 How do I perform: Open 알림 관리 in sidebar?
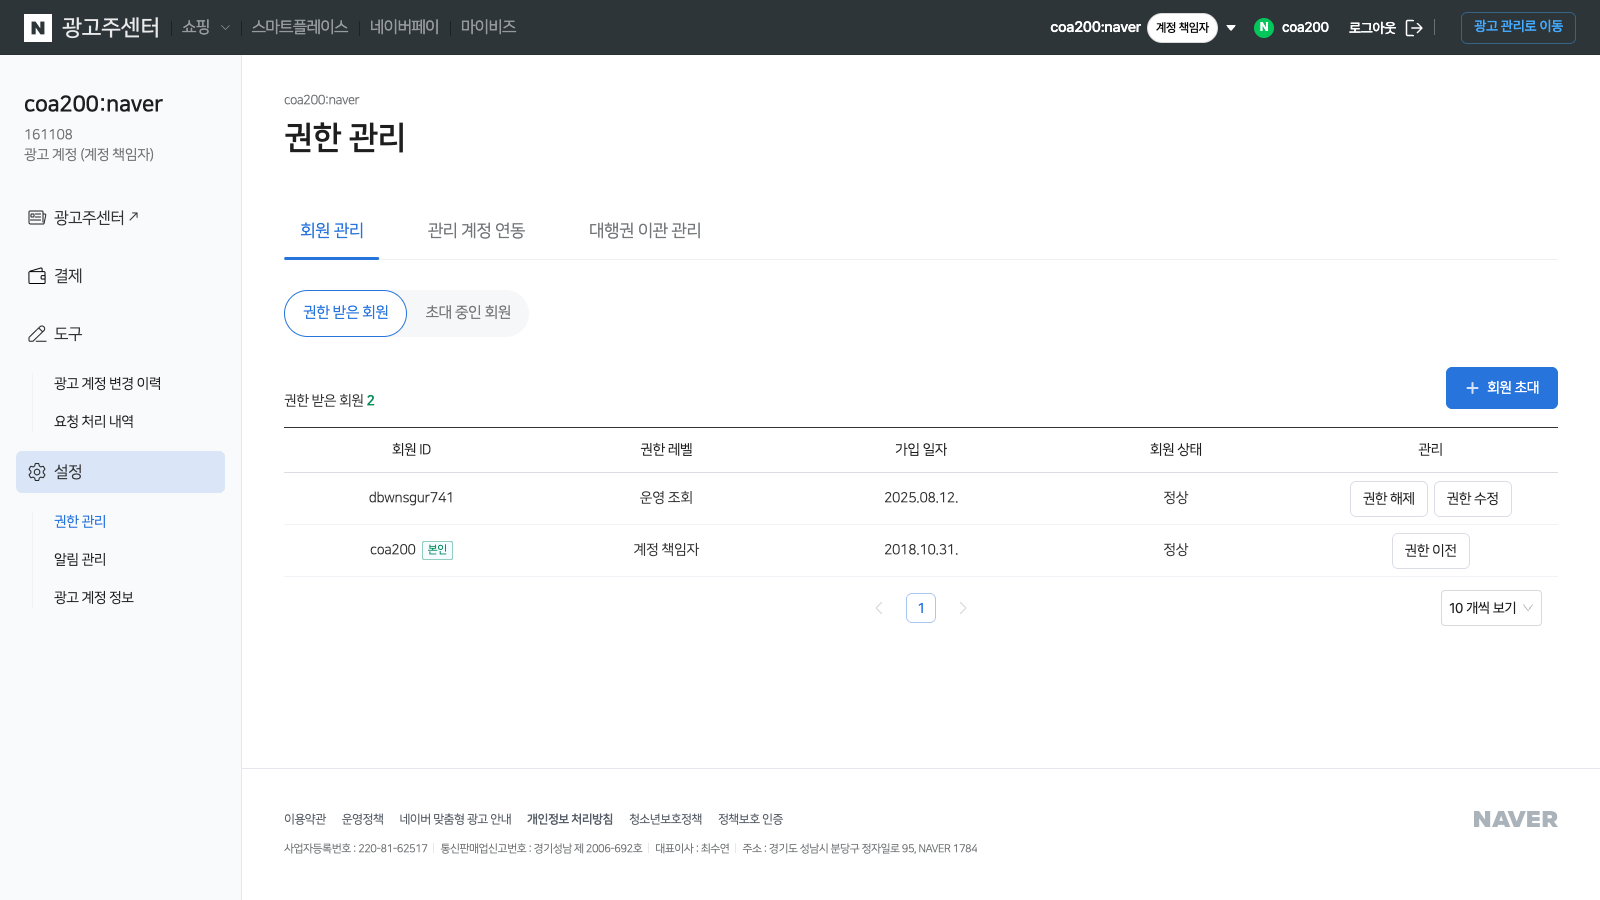coord(80,560)
